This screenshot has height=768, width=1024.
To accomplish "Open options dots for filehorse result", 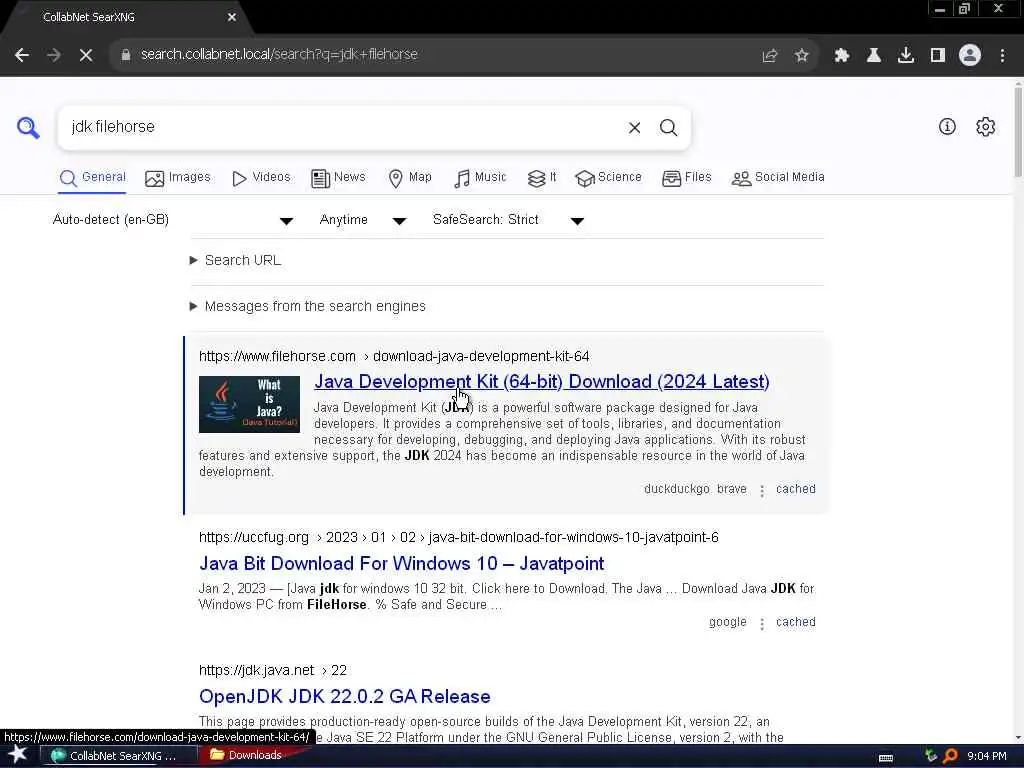I will click(761, 490).
